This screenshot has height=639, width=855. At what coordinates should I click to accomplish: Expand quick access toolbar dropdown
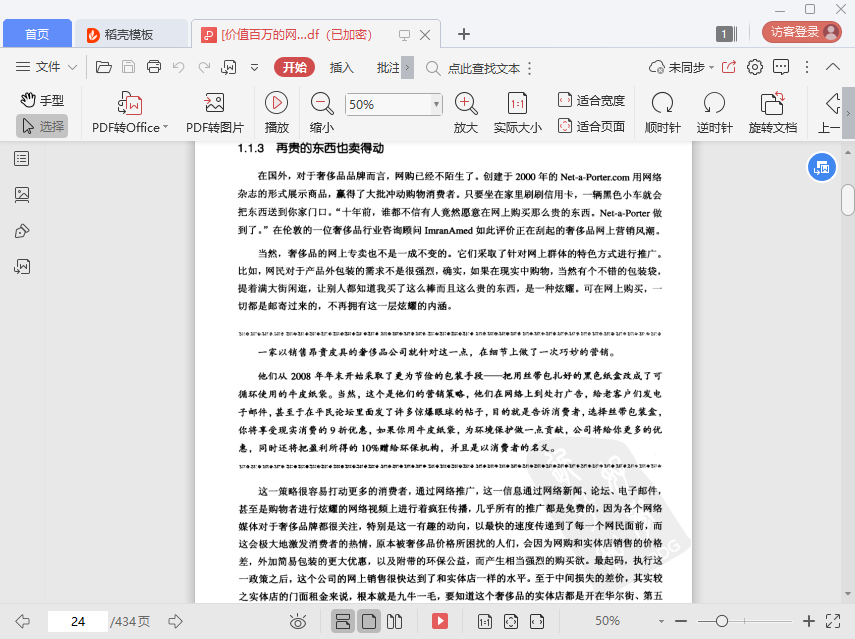[x=254, y=68]
